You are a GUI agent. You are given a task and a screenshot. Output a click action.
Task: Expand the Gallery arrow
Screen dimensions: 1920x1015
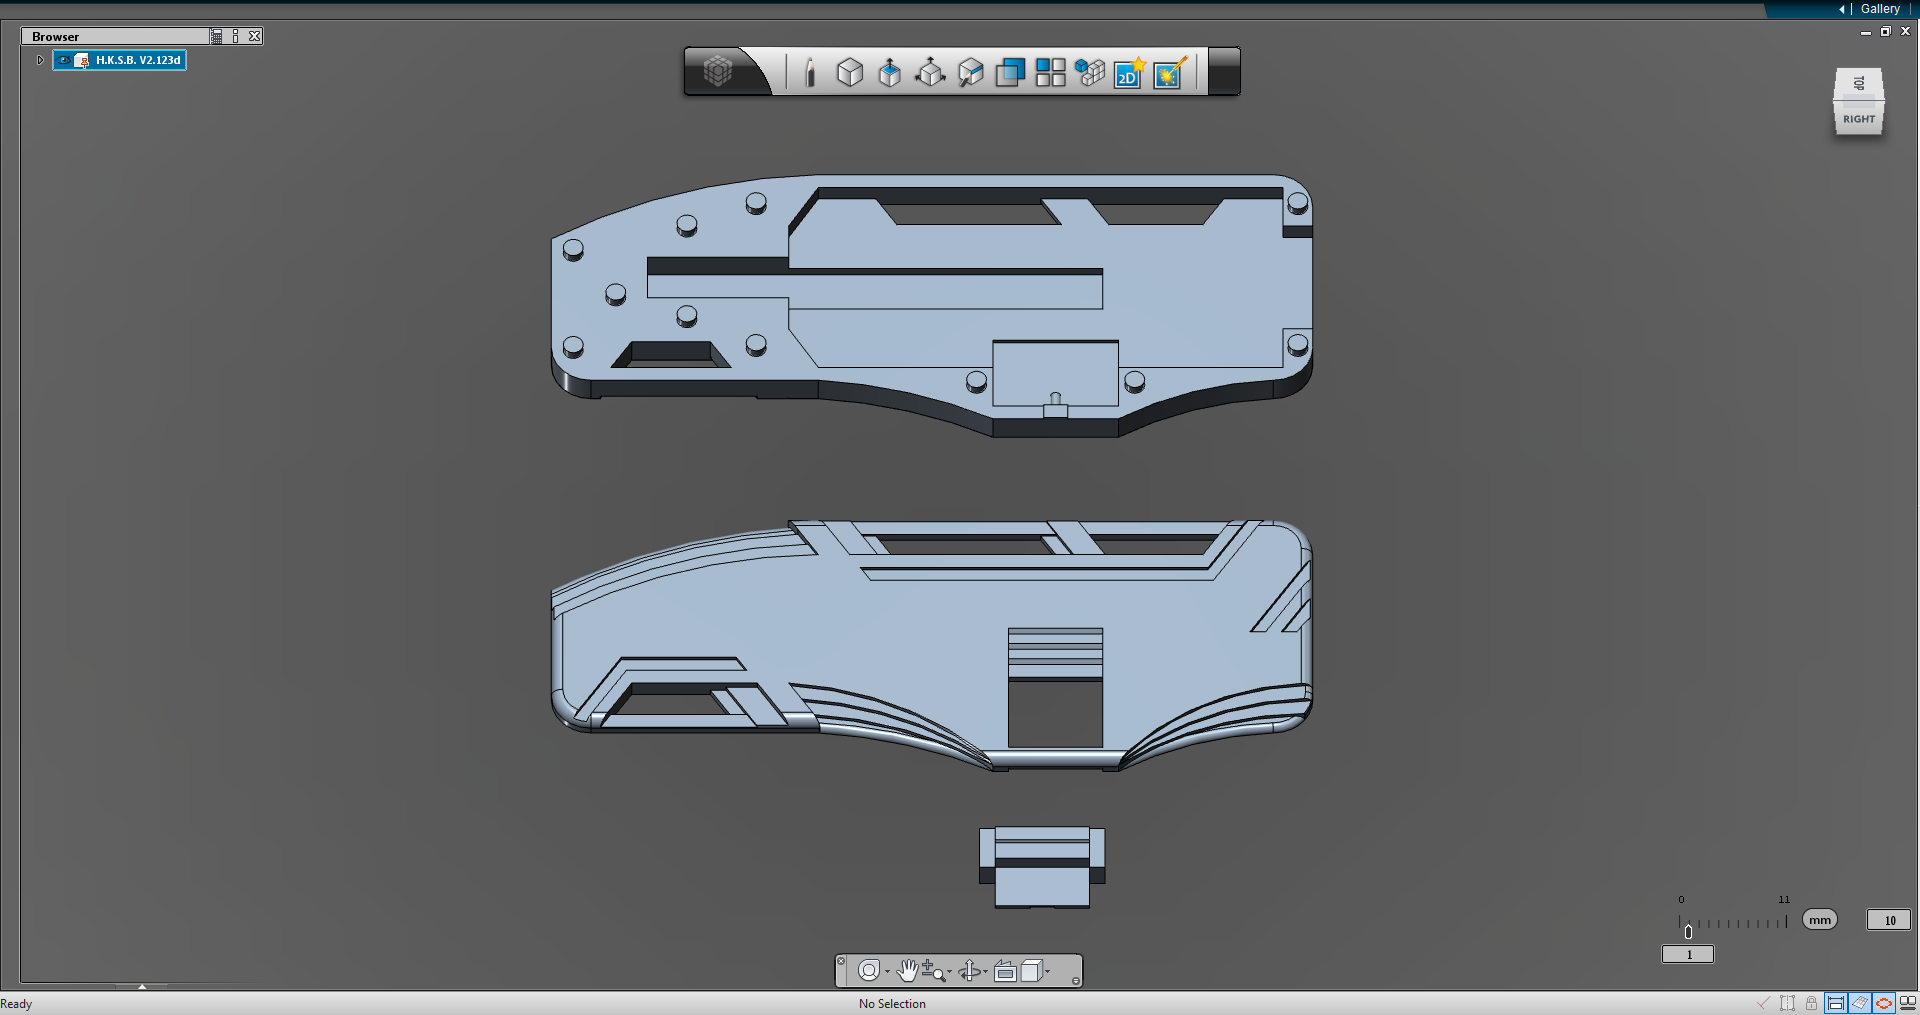tap(1842, 9)
